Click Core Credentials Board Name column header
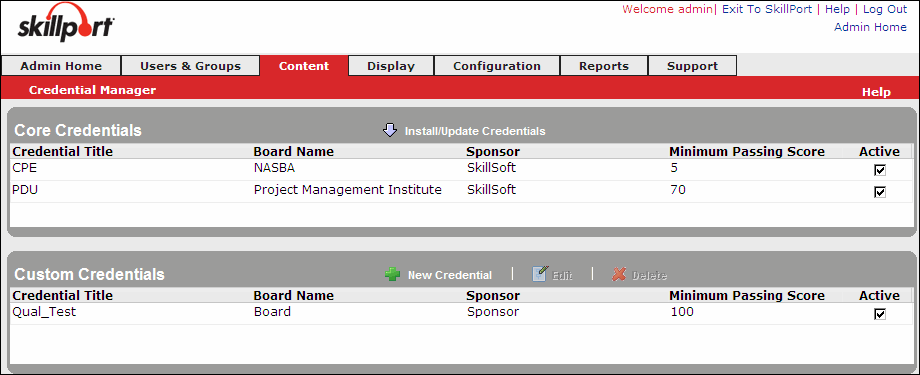 (293, 152)
